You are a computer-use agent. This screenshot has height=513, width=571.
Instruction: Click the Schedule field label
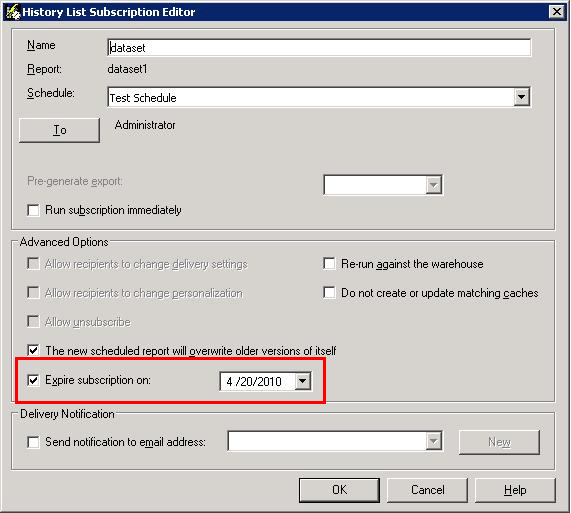coord(51,93)
